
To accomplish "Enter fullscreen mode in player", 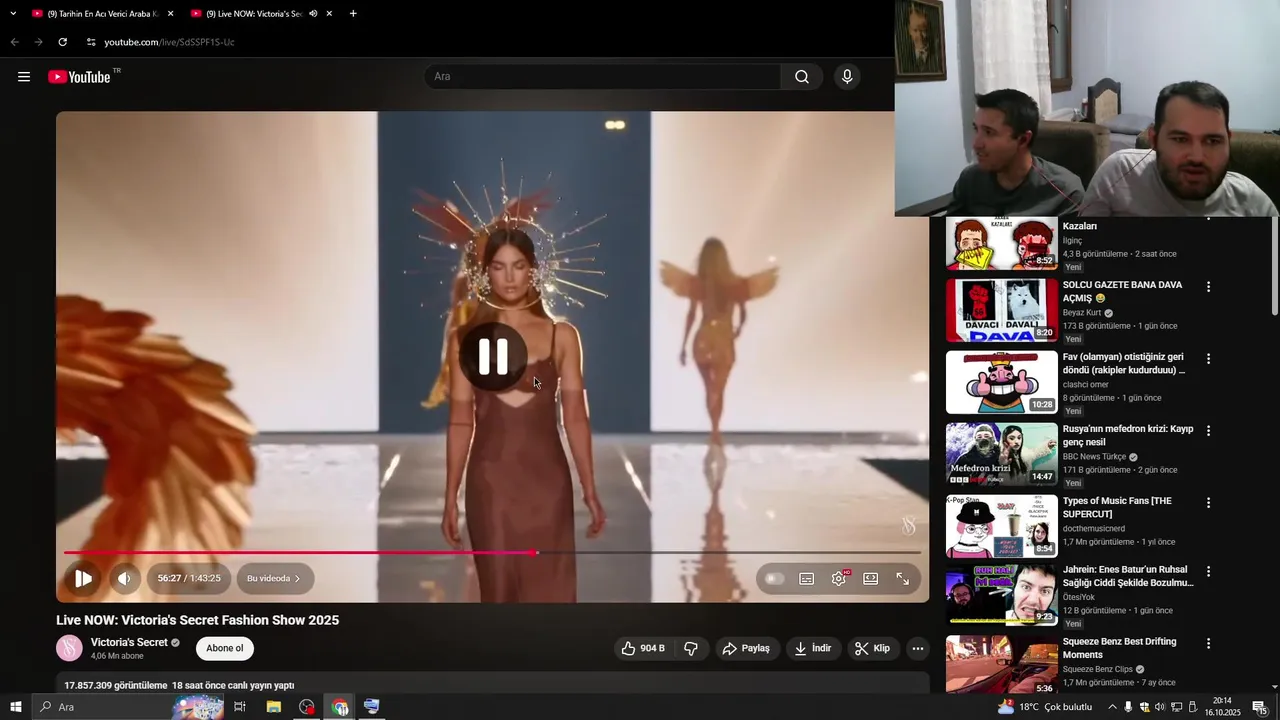I will pos(903,578).
